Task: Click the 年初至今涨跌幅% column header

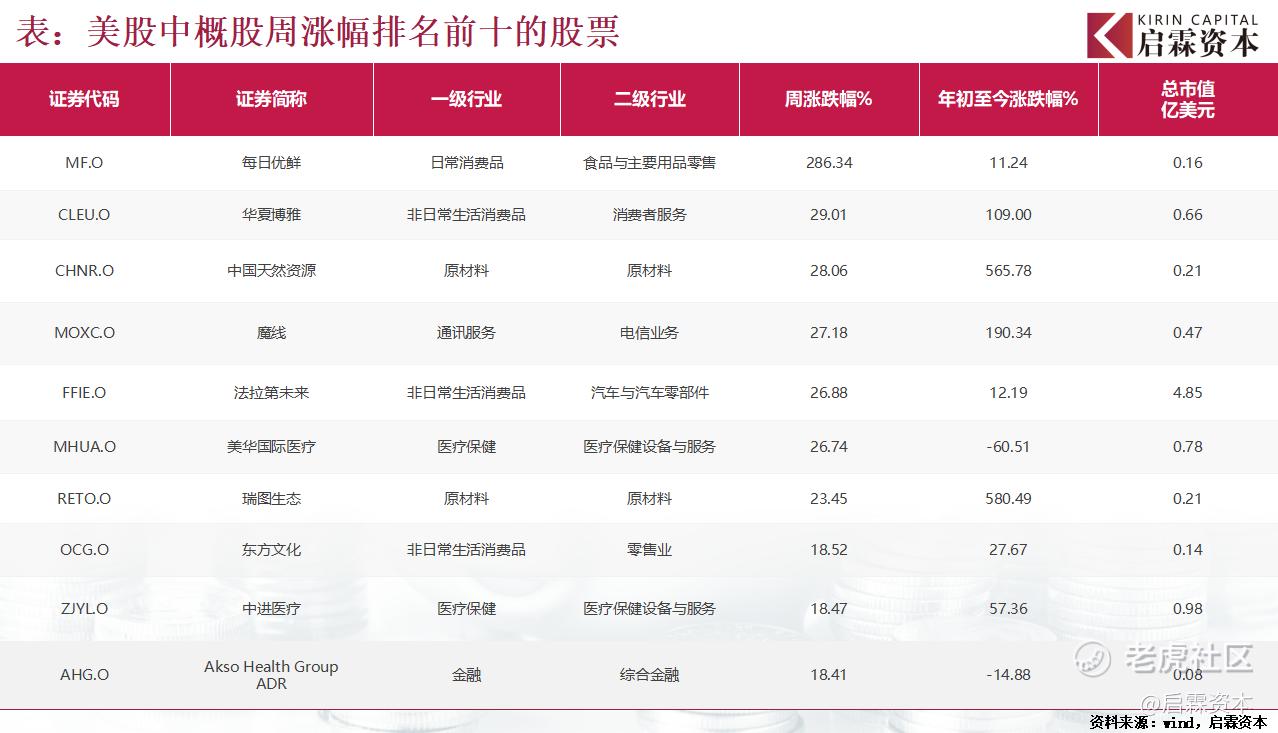Action: tap(1008, 99)
